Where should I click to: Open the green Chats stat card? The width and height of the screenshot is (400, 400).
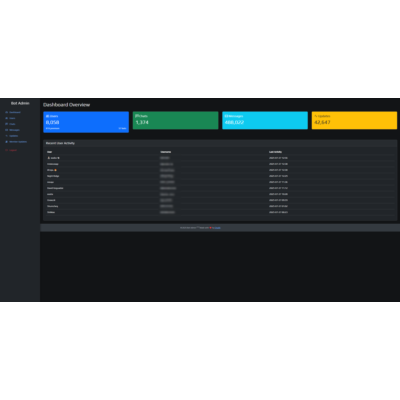coord(176,120)
